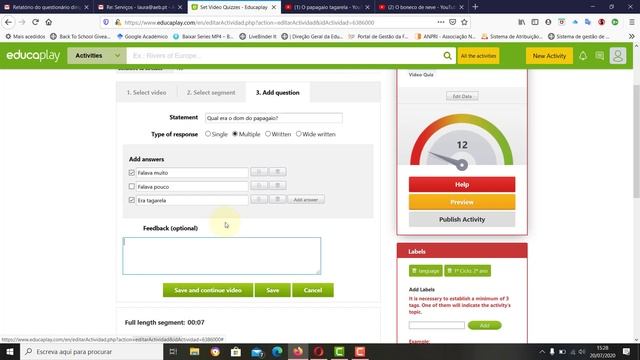Move up the 'Falava muito' answer

(259, 172)
